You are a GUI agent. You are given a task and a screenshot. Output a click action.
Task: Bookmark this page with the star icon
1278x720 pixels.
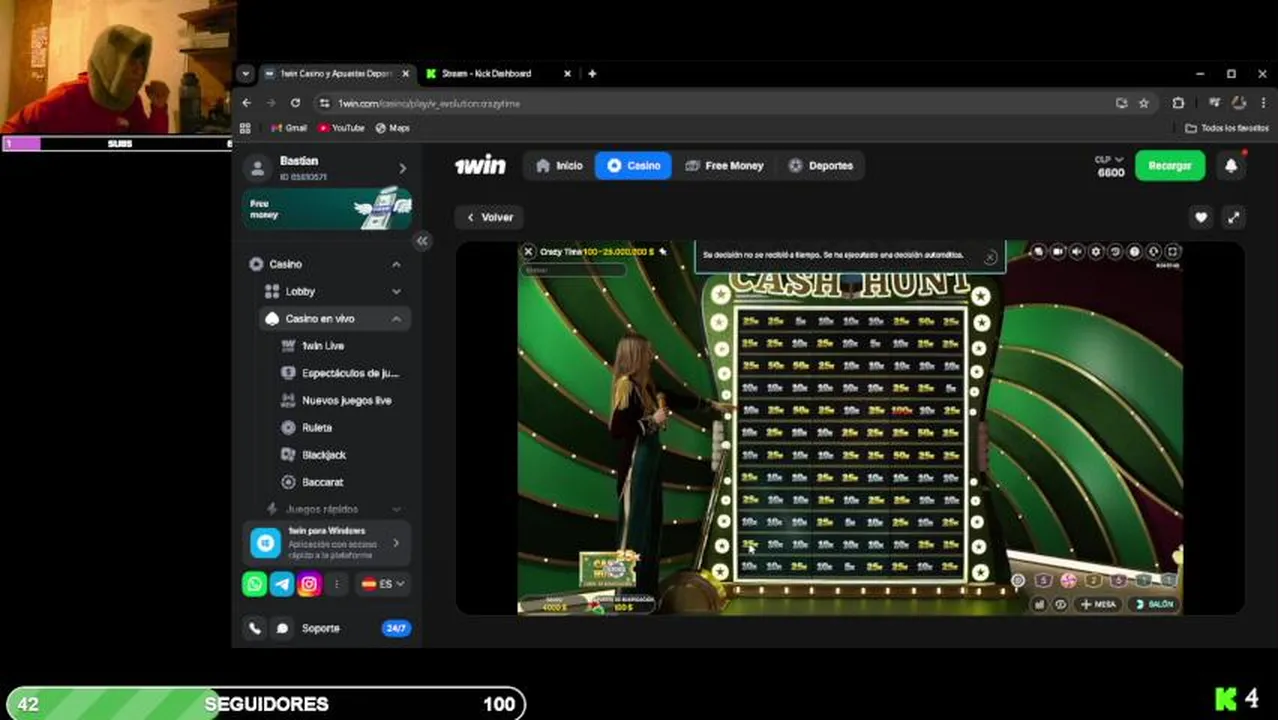click(1144, 103)
